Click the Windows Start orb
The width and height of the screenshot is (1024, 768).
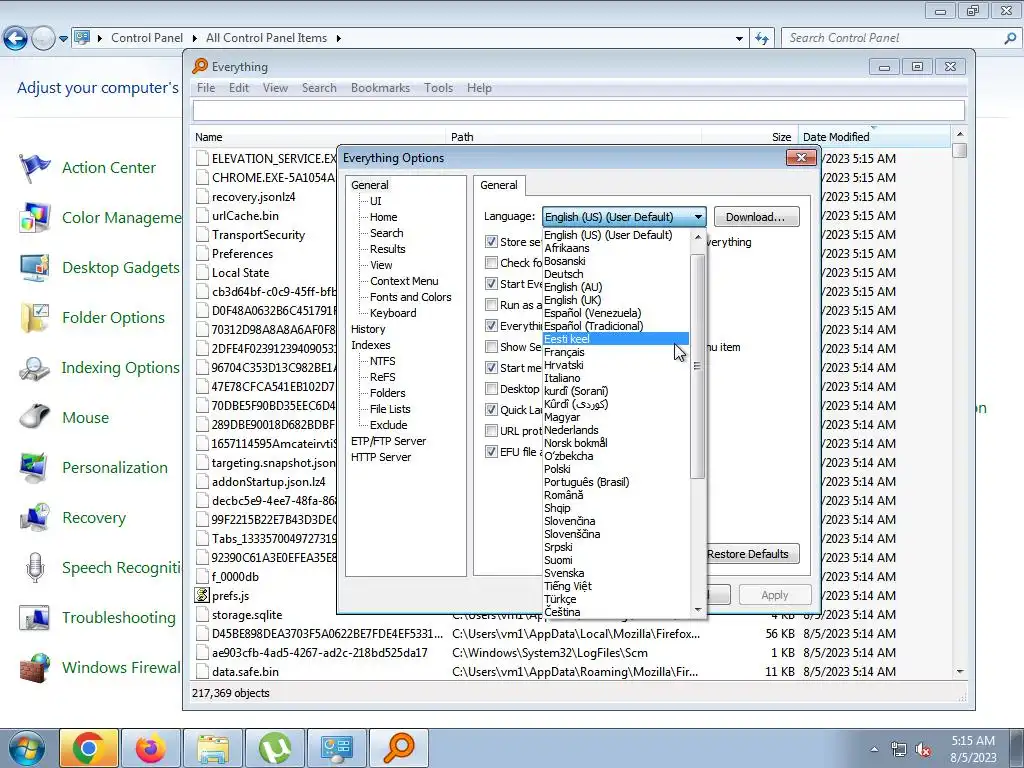pyautogui.click(x=26, y=748)
